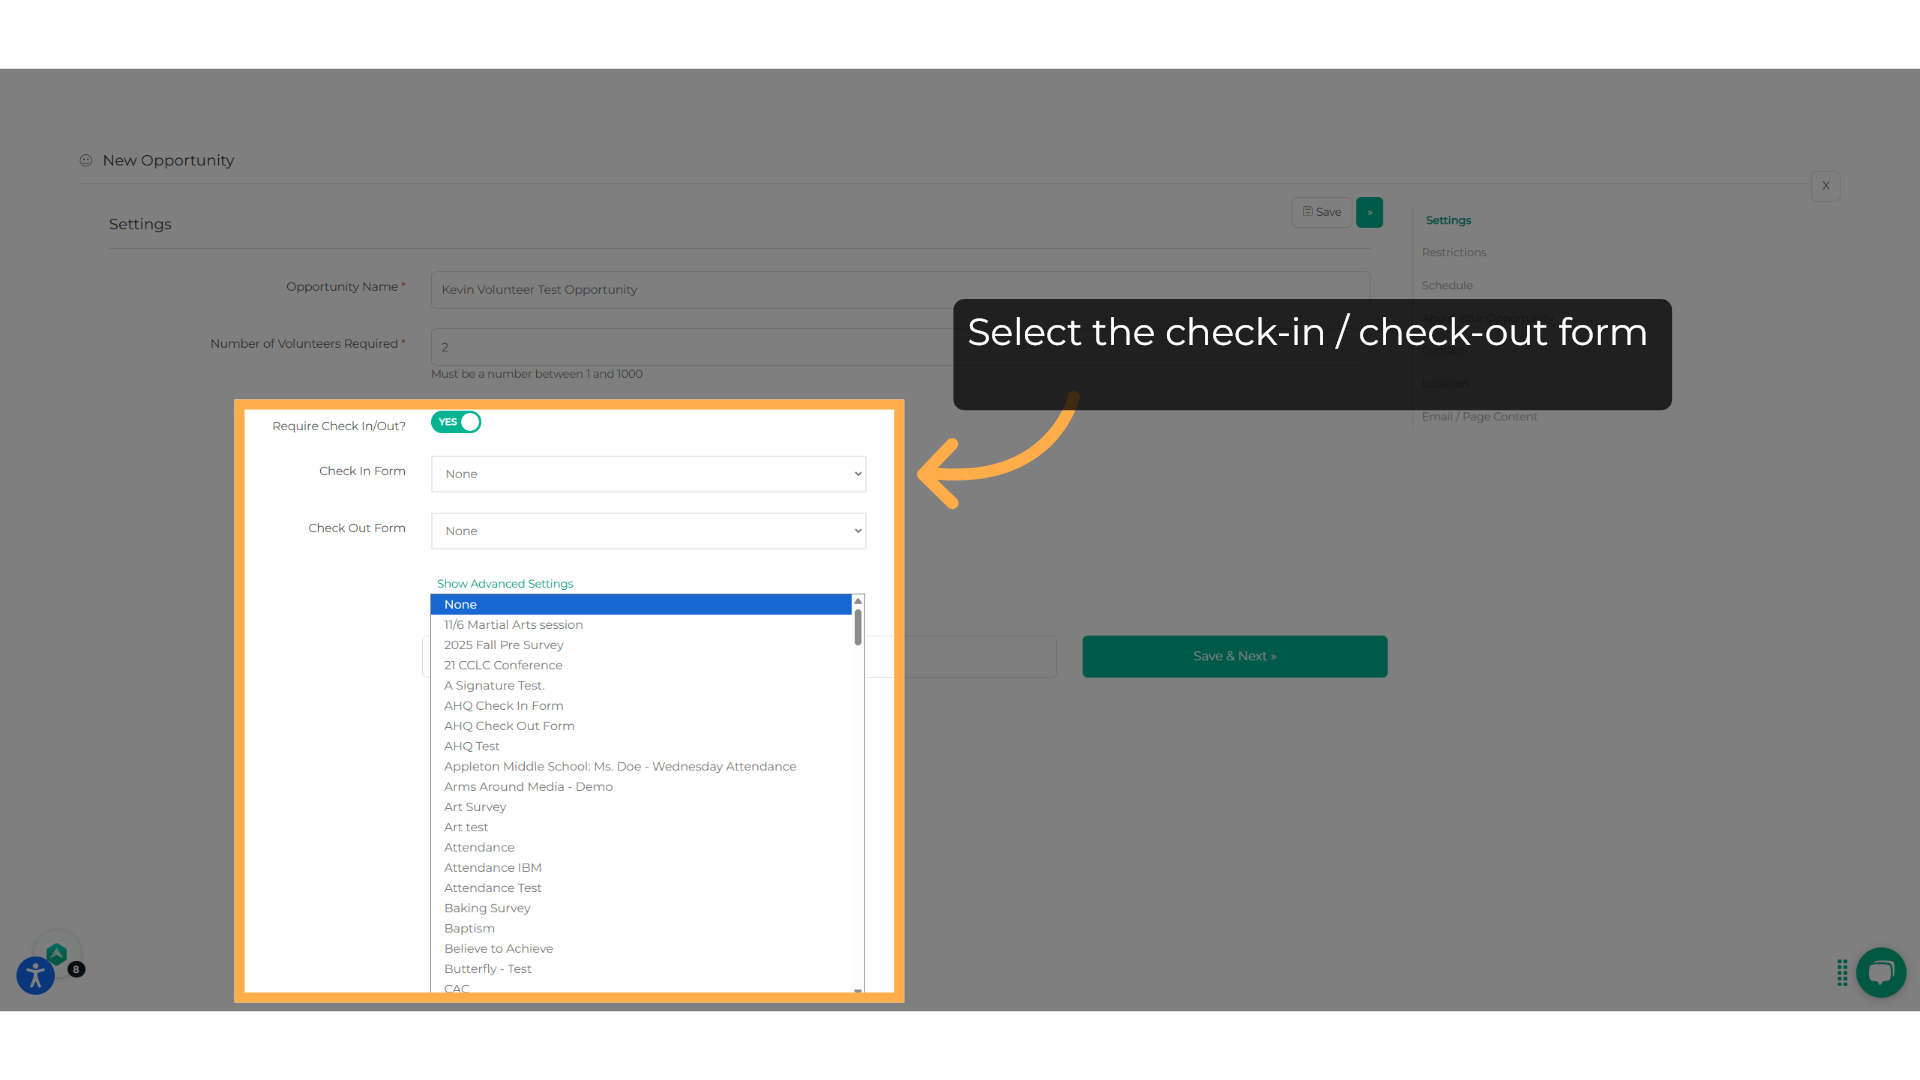Open the Check In Form dropdown
This screenshot has height=1080, width=1920.
tap(648, 474)
